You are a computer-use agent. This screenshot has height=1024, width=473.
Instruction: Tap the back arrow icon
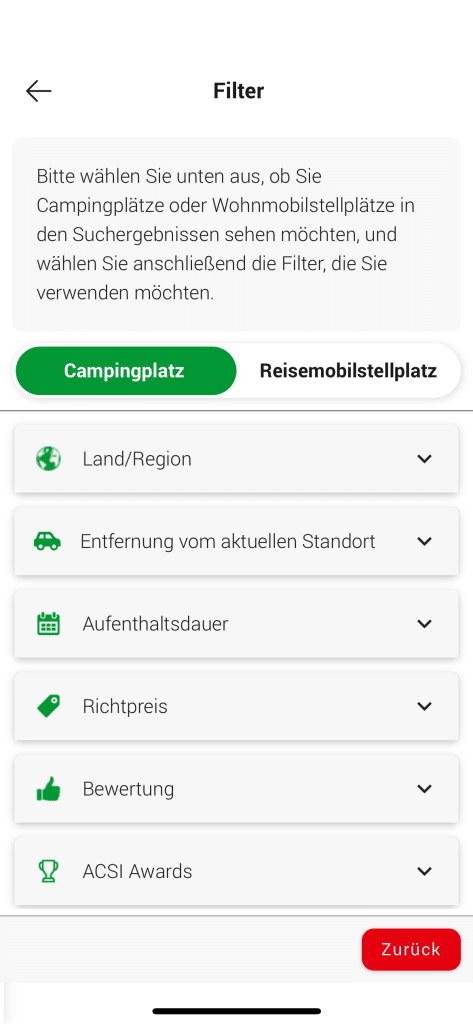pyautogui.click(x=39, y=91)
